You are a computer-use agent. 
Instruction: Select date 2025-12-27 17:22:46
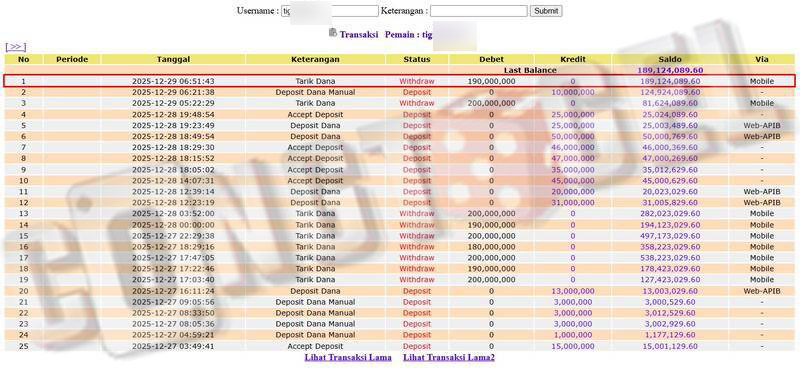173,269
